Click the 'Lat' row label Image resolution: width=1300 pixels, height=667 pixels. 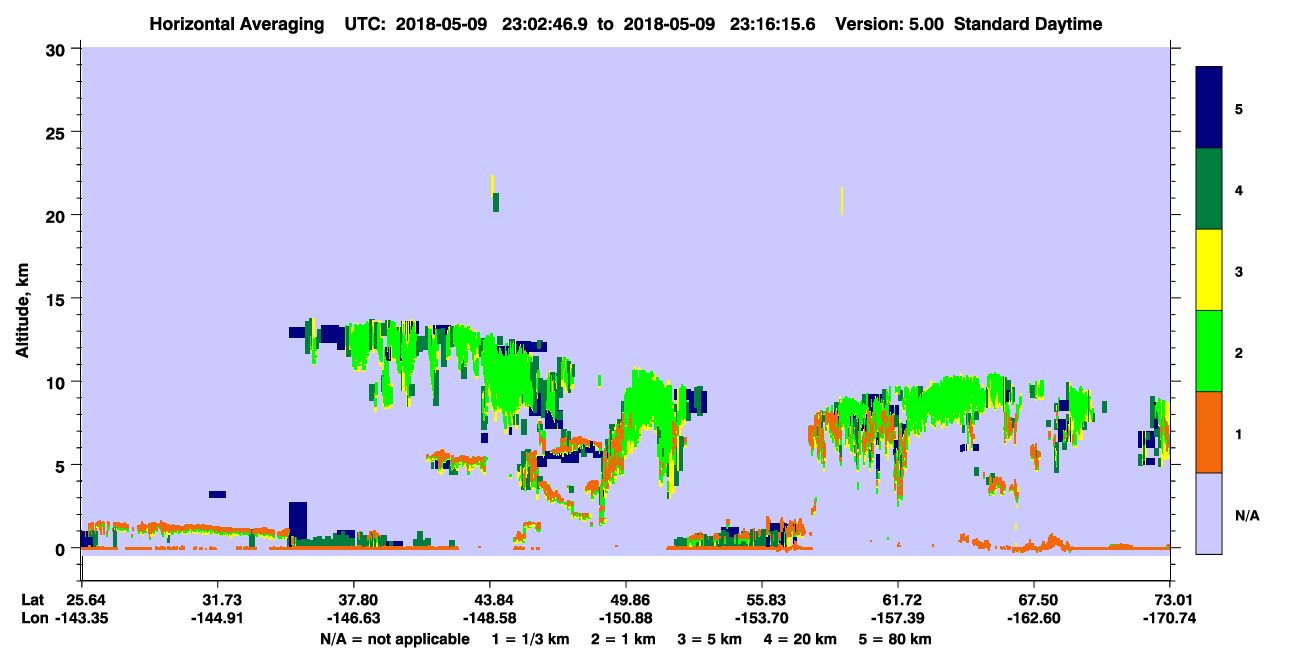tap(34, 599)
